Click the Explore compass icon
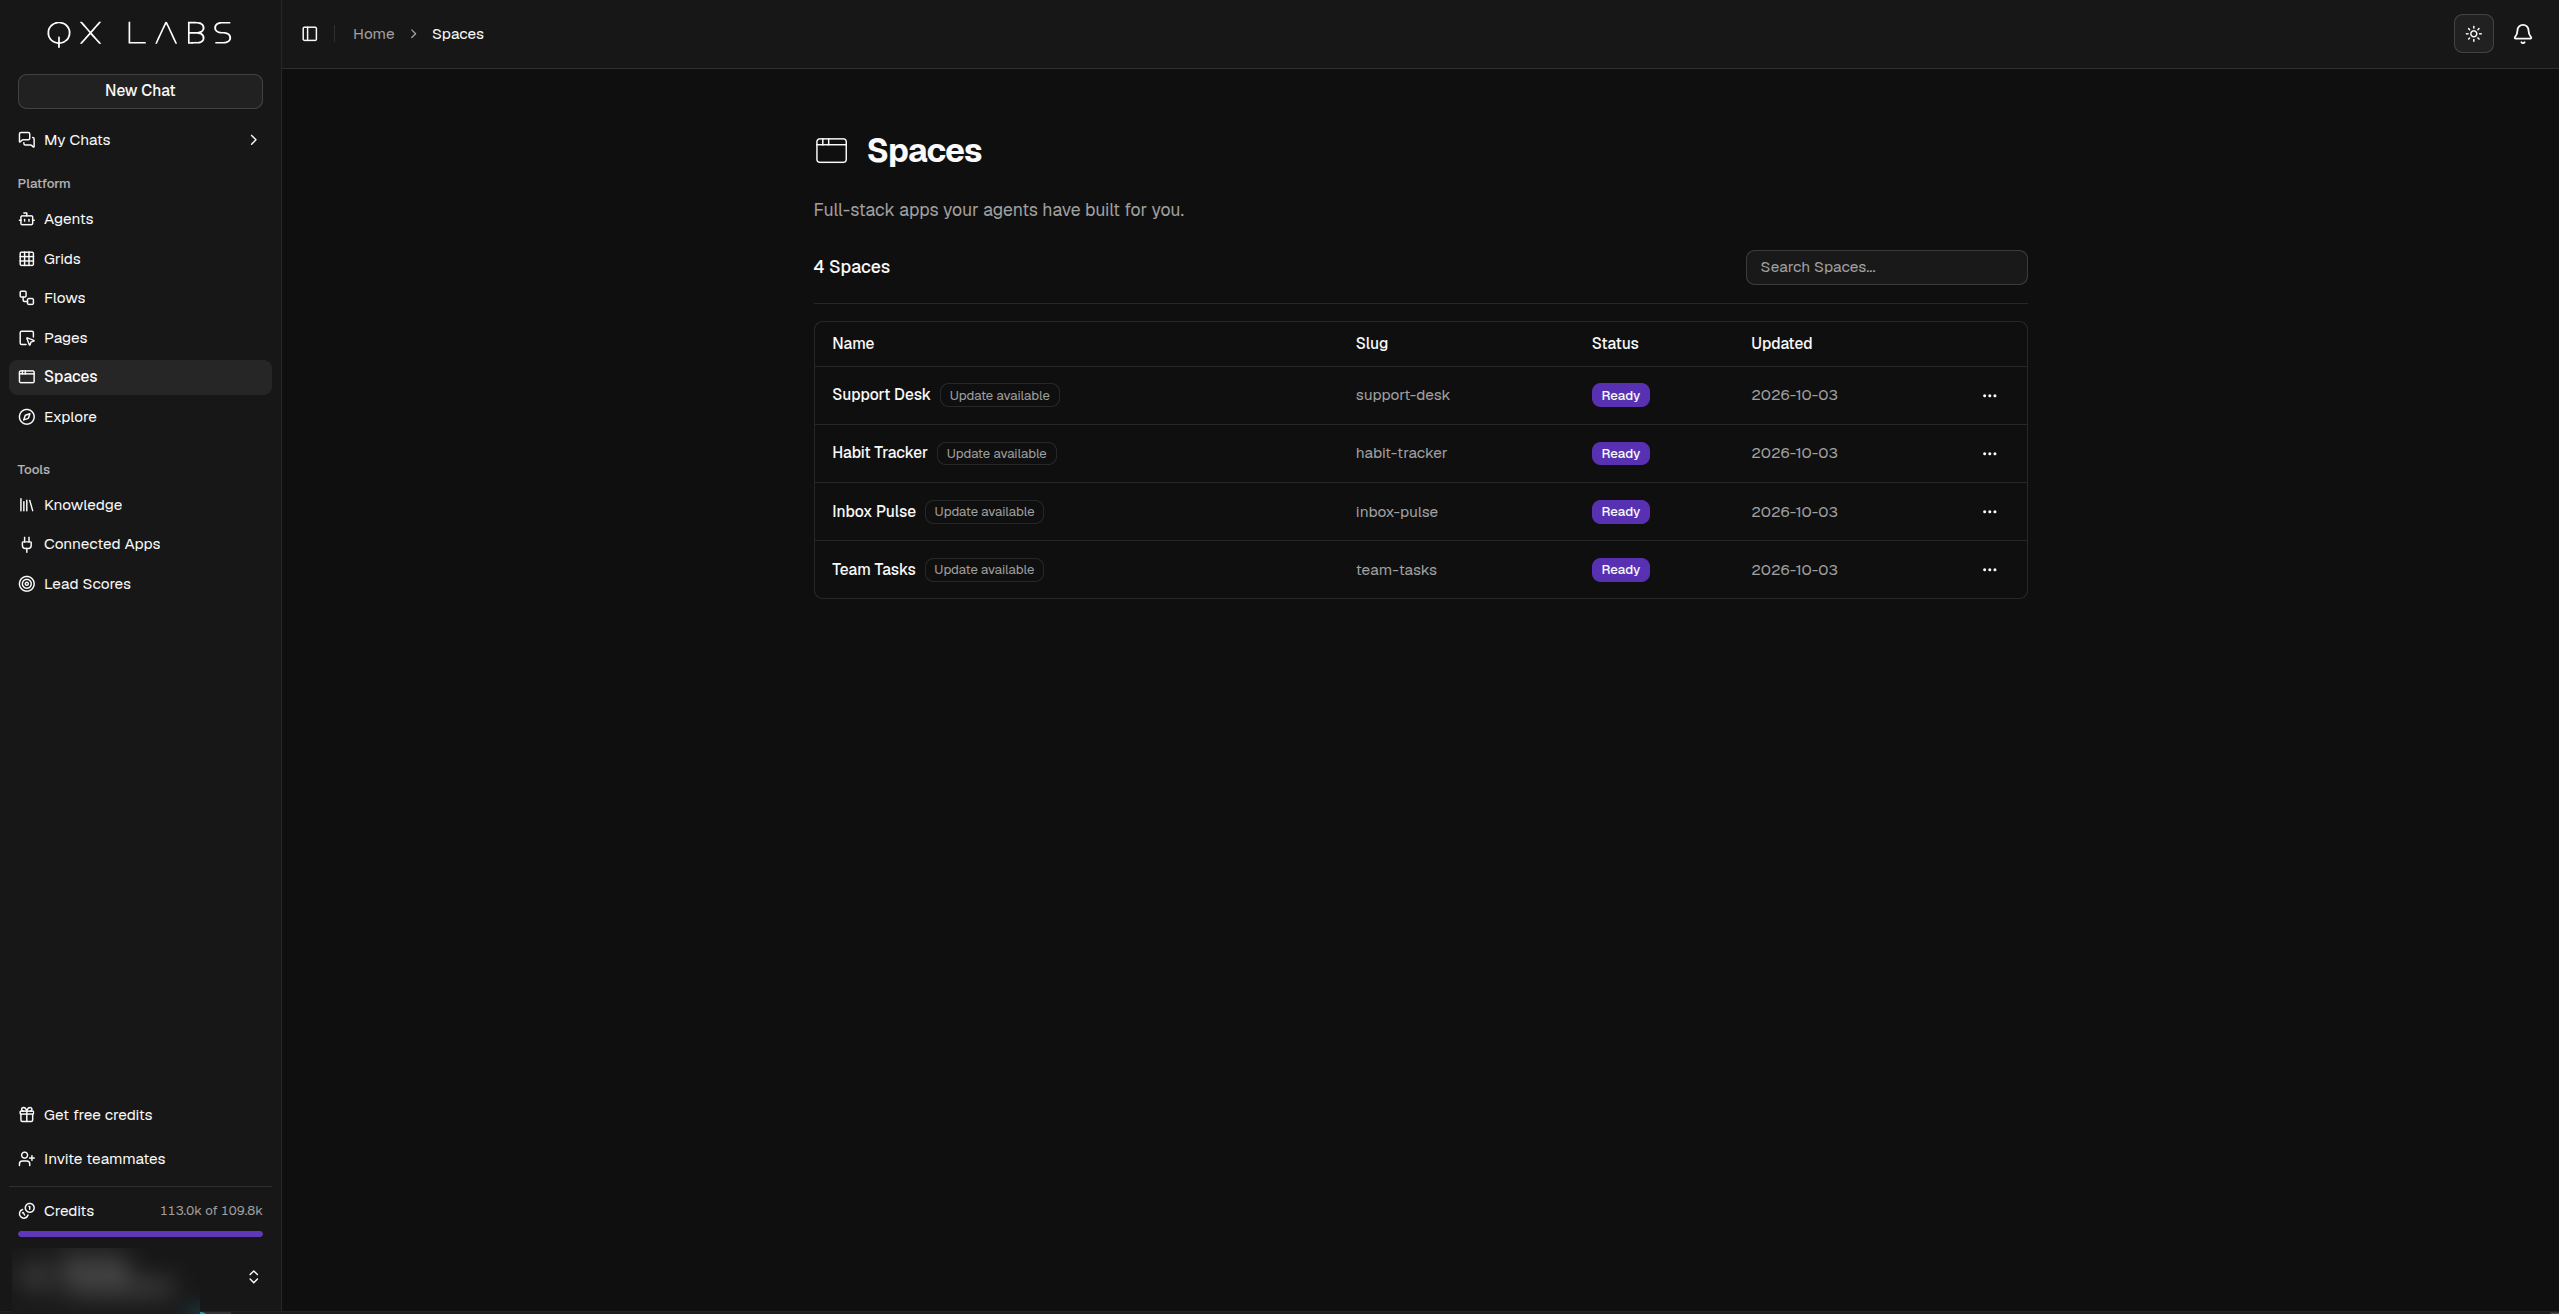 pos(27,417)
